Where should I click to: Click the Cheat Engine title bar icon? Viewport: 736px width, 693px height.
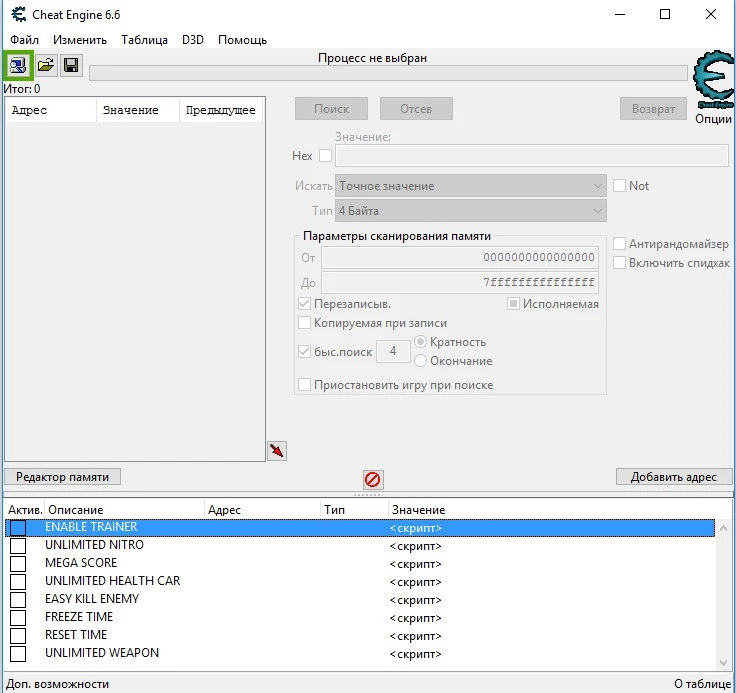pyautogui.click(x=19, y=15)
